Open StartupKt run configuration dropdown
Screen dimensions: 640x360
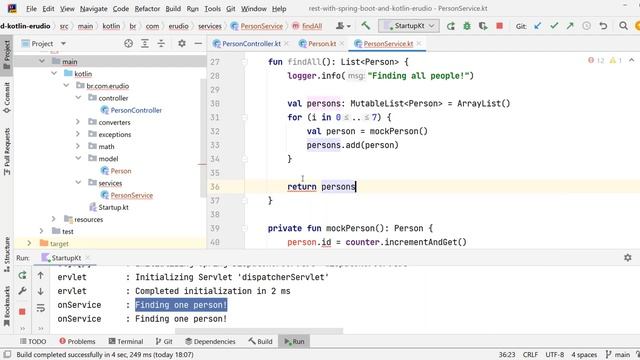coord(409,26)
